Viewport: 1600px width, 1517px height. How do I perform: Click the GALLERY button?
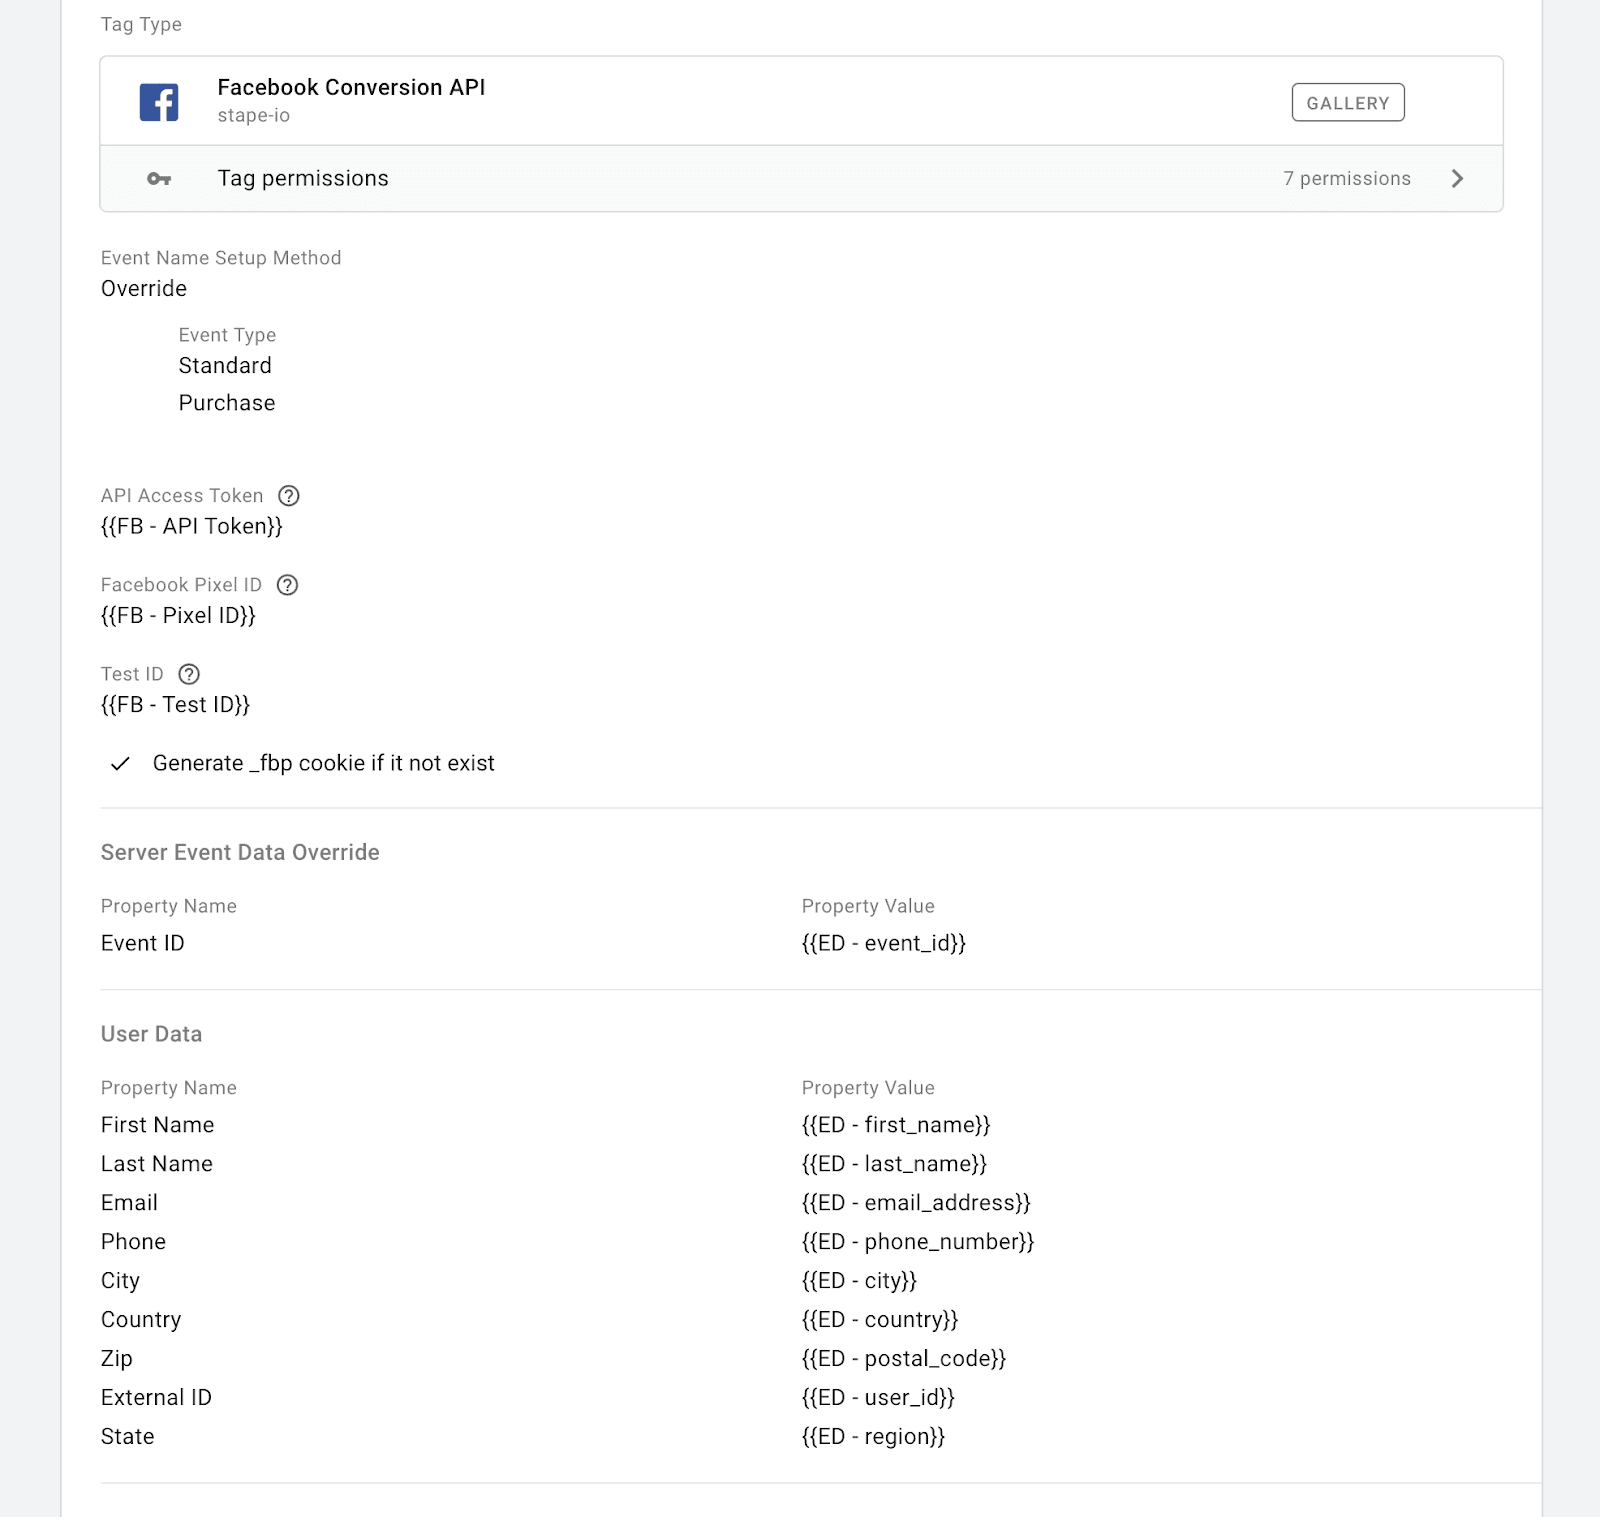click(1348, 102)
